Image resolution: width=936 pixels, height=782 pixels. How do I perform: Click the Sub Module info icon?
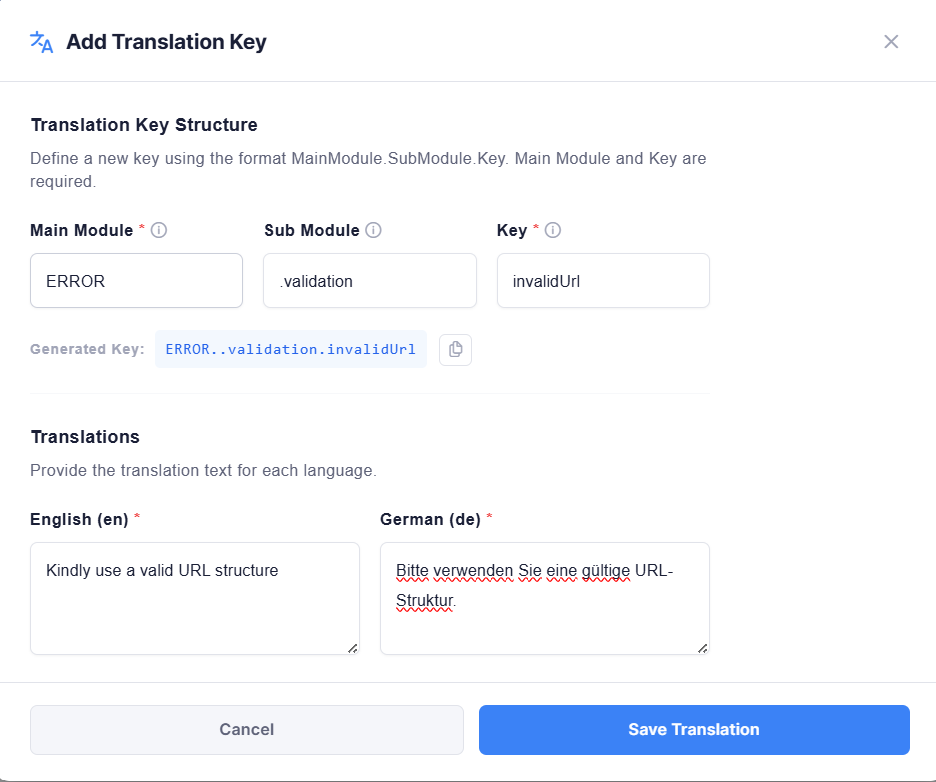(373, 230)
